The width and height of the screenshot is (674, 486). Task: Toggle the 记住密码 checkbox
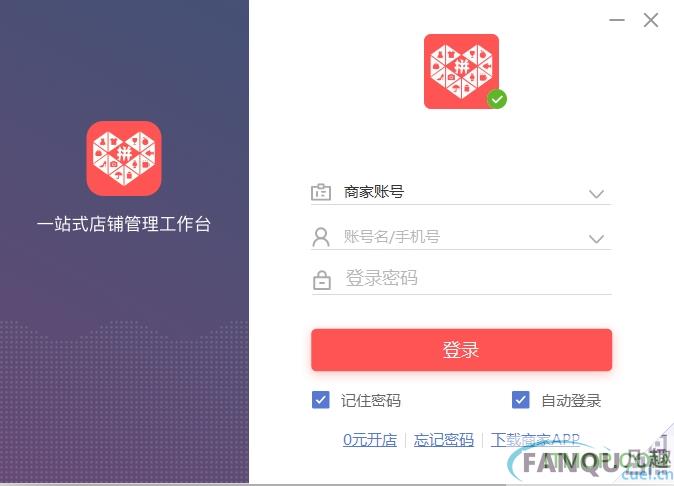[x=321, y=400]
